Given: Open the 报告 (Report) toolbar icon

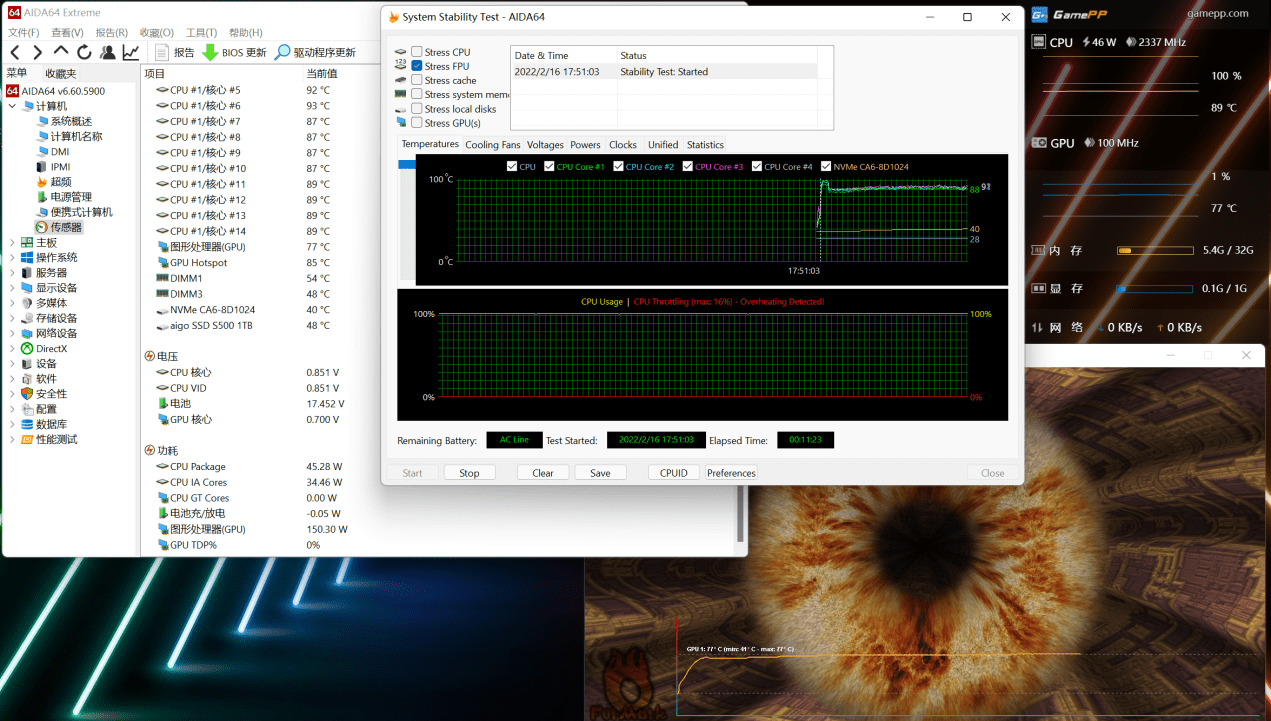Looking at the screenshot, I should point(161,52).
